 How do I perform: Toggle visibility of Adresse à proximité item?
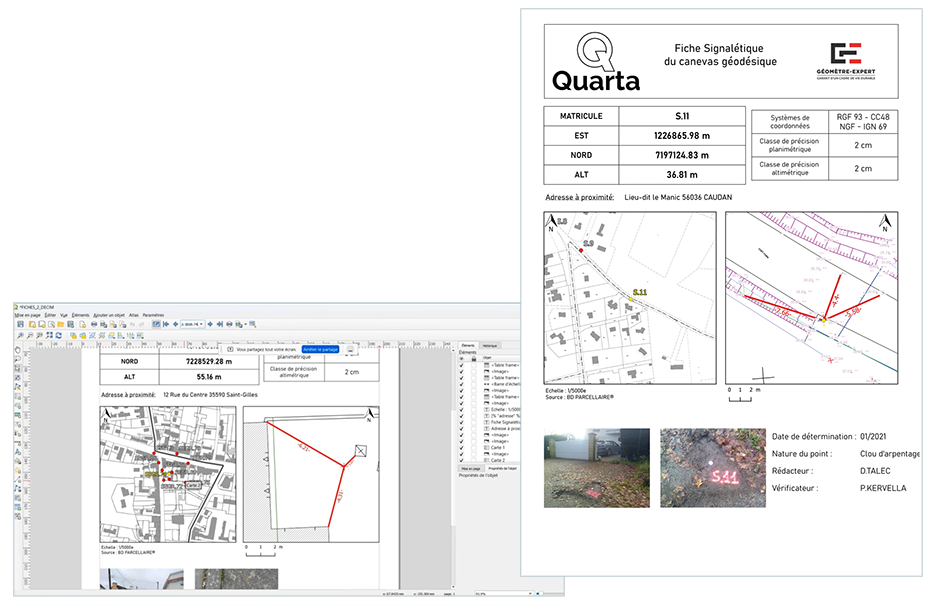pos(462,428)
